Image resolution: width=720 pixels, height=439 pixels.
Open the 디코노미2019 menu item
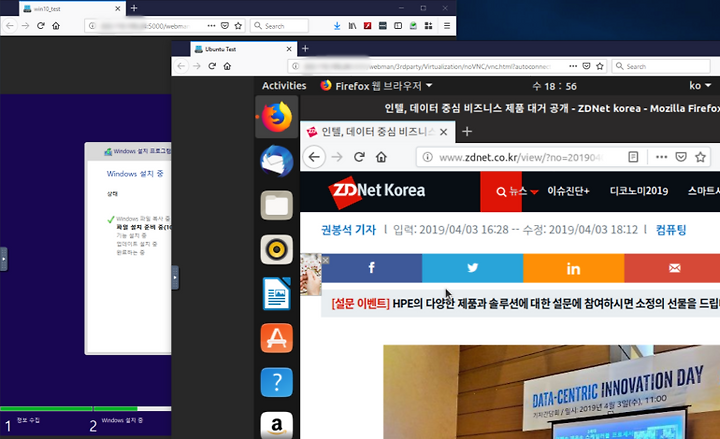tap(639, 191)
